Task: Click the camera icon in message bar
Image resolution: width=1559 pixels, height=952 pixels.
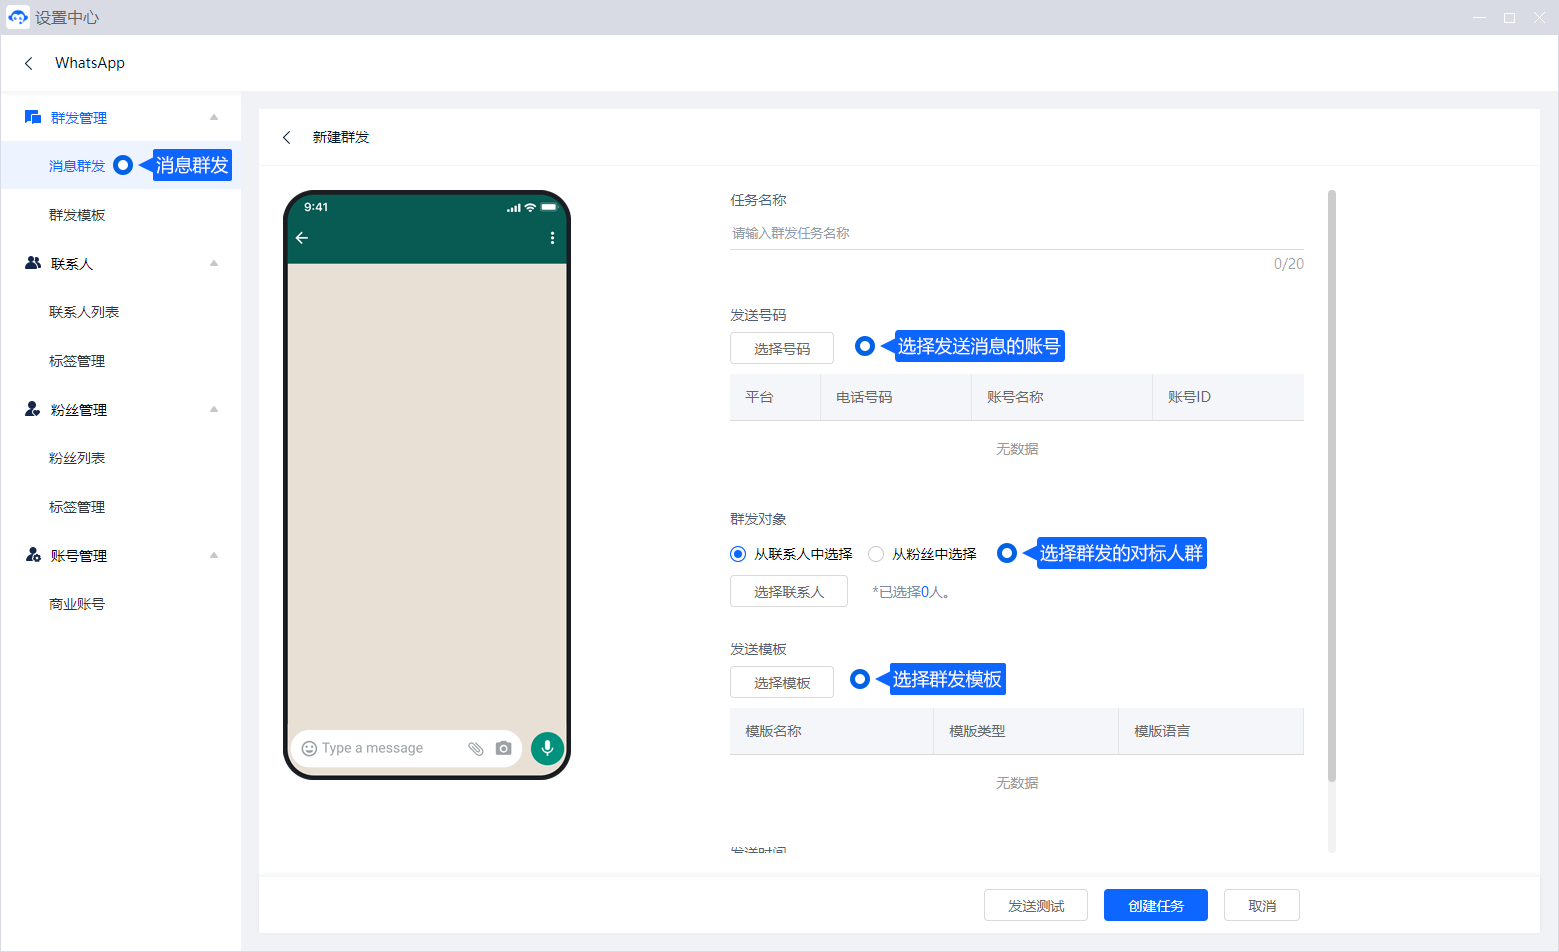Action: click(x=503, y=748)
